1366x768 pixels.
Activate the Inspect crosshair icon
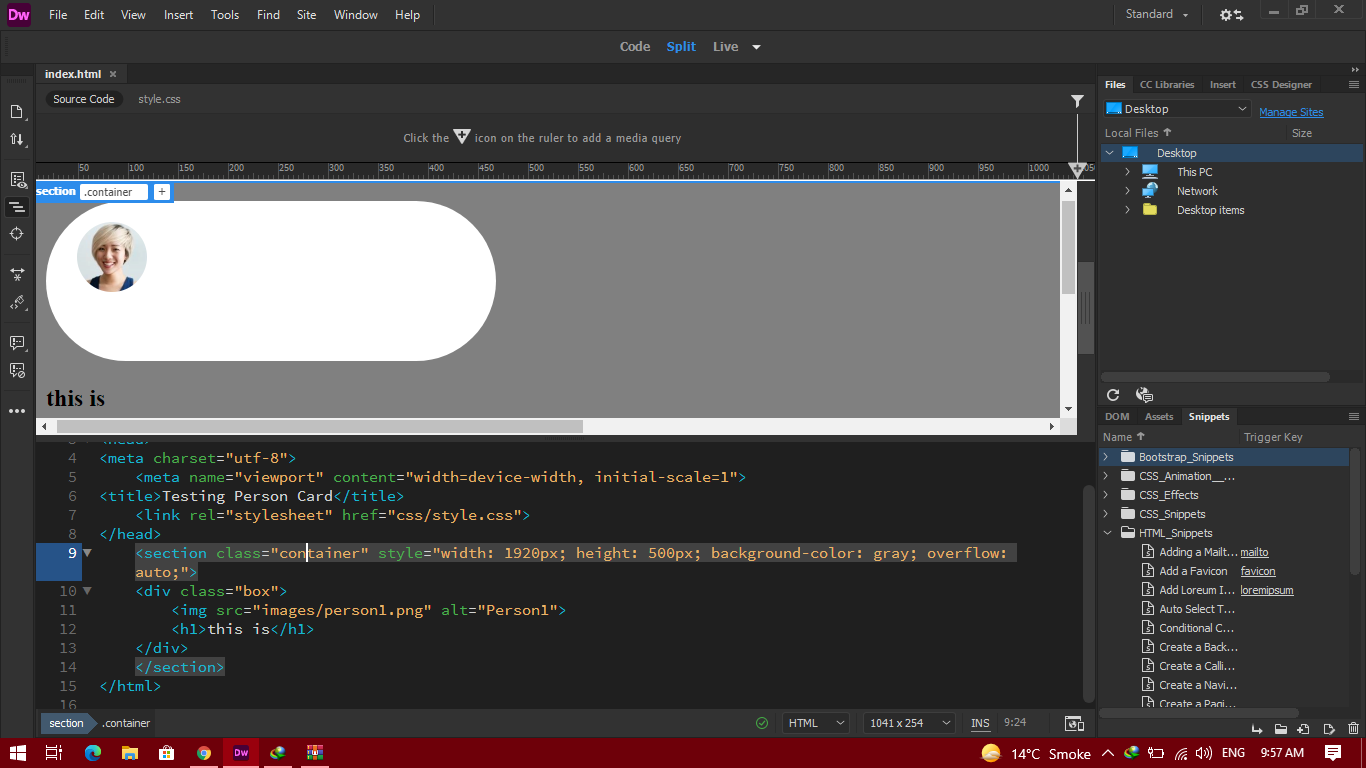point(17,233)
